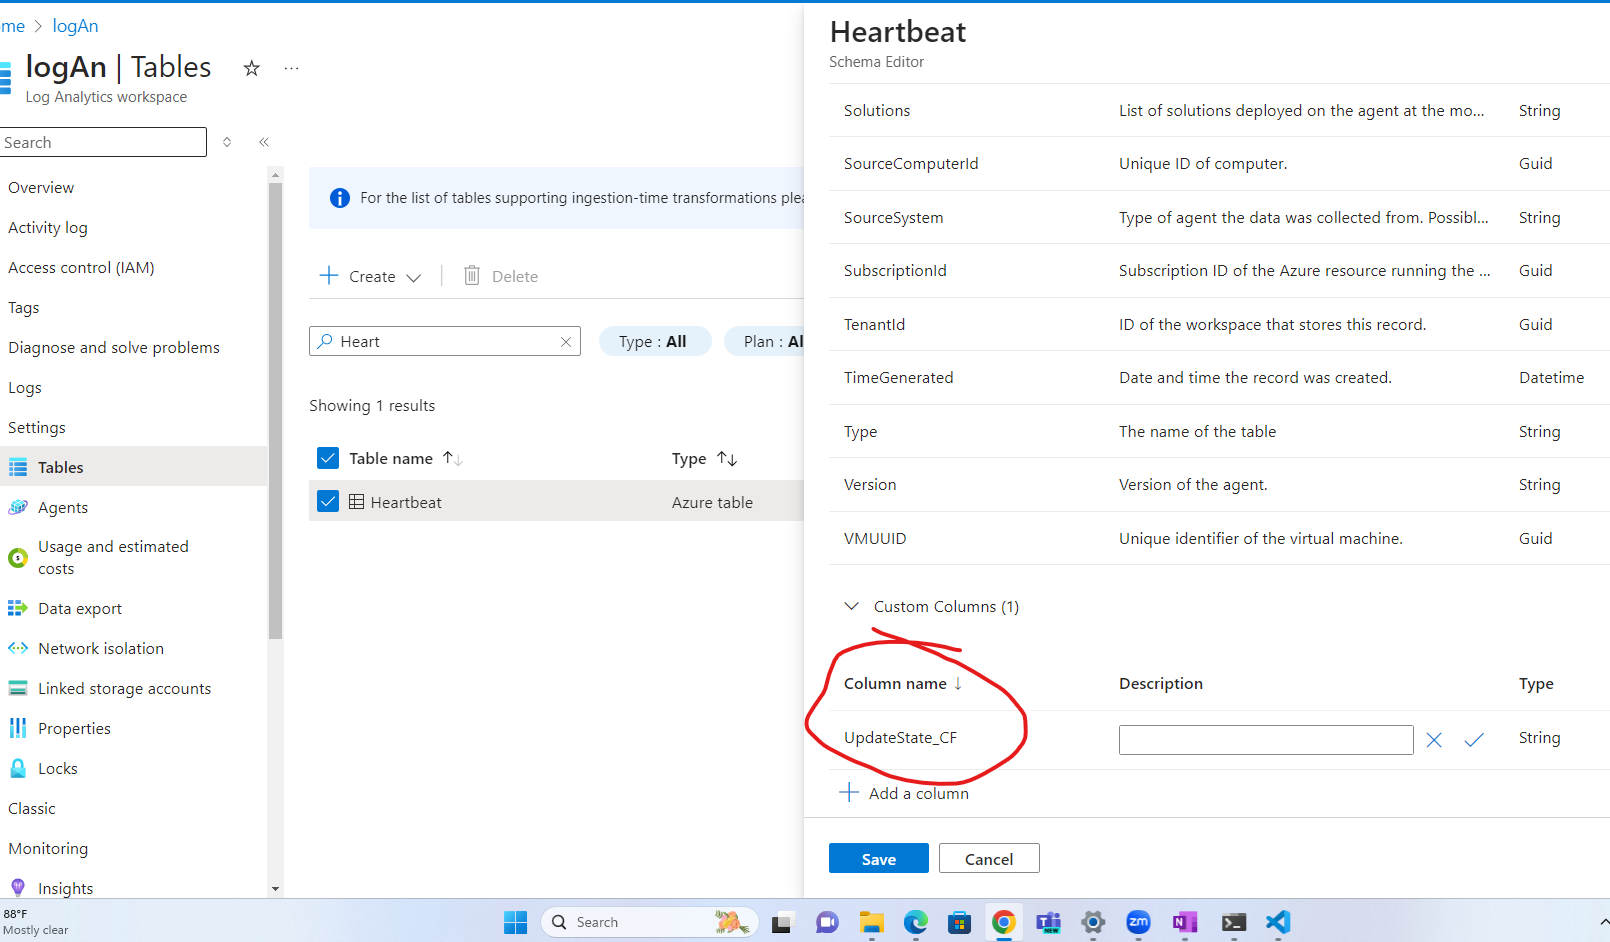Select the Agents menu item

[63, 507]
